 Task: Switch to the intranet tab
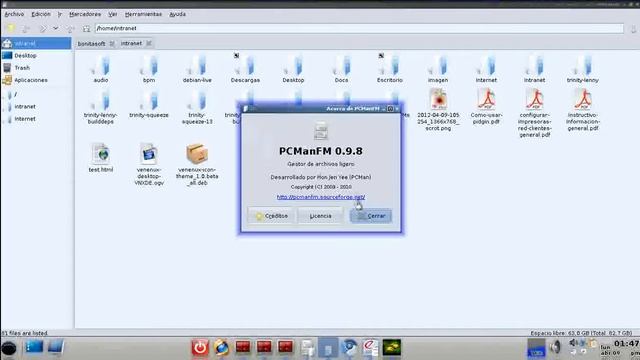(x=131, y=43)
